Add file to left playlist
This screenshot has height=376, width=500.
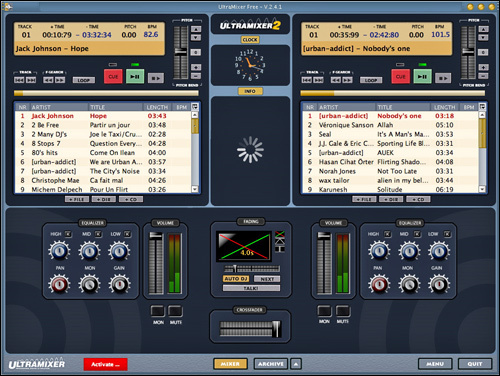pyautogui.click(x=77, y=199)
